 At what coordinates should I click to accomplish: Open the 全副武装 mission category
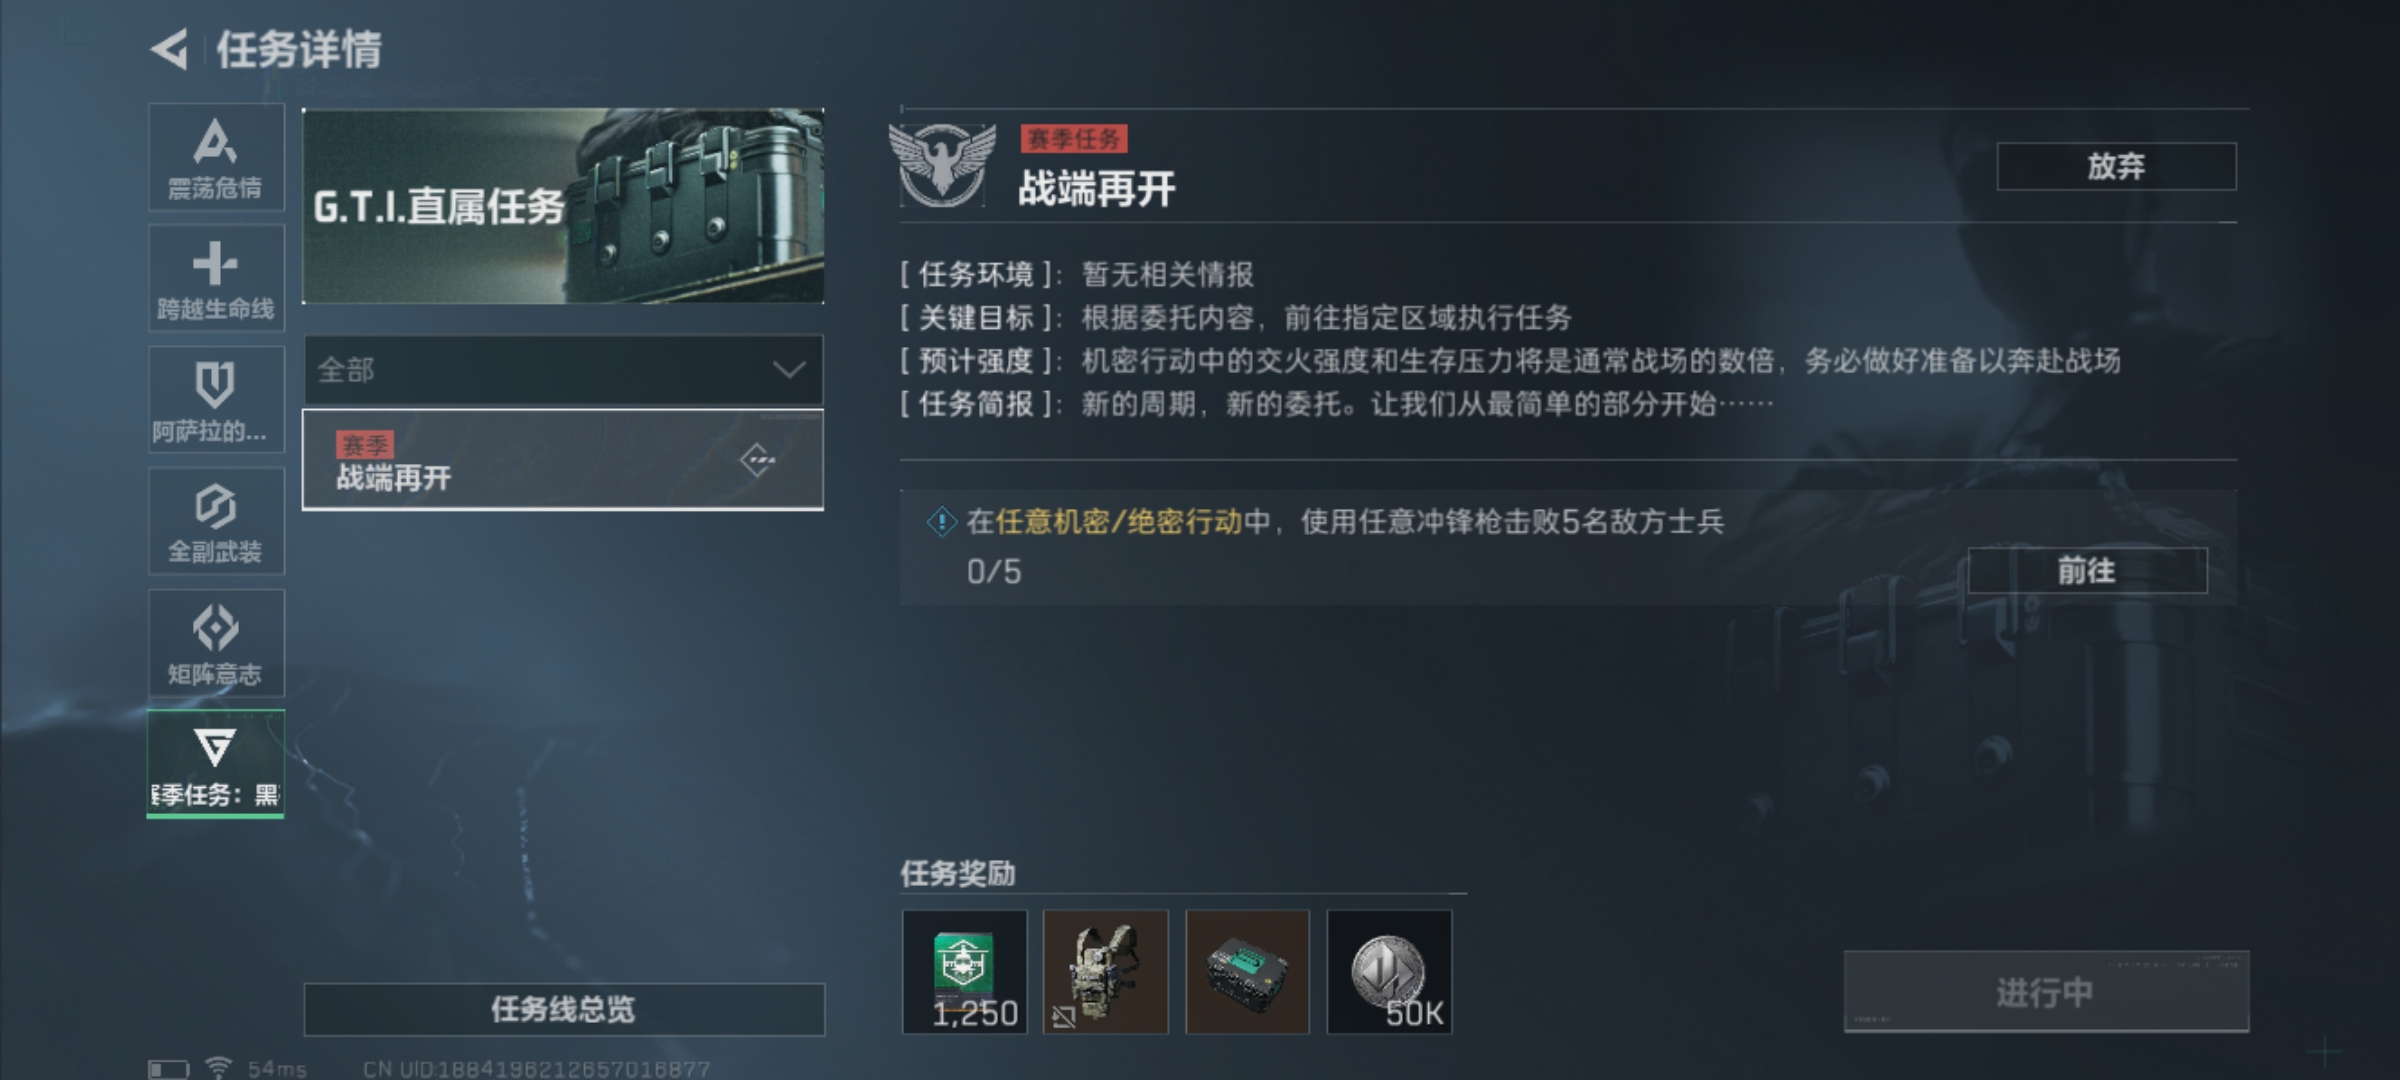point(216,521)
